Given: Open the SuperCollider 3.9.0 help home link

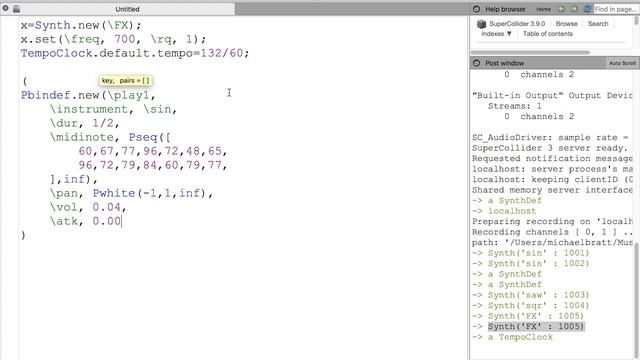Looking at the screenshot, I should pos(517,24).
